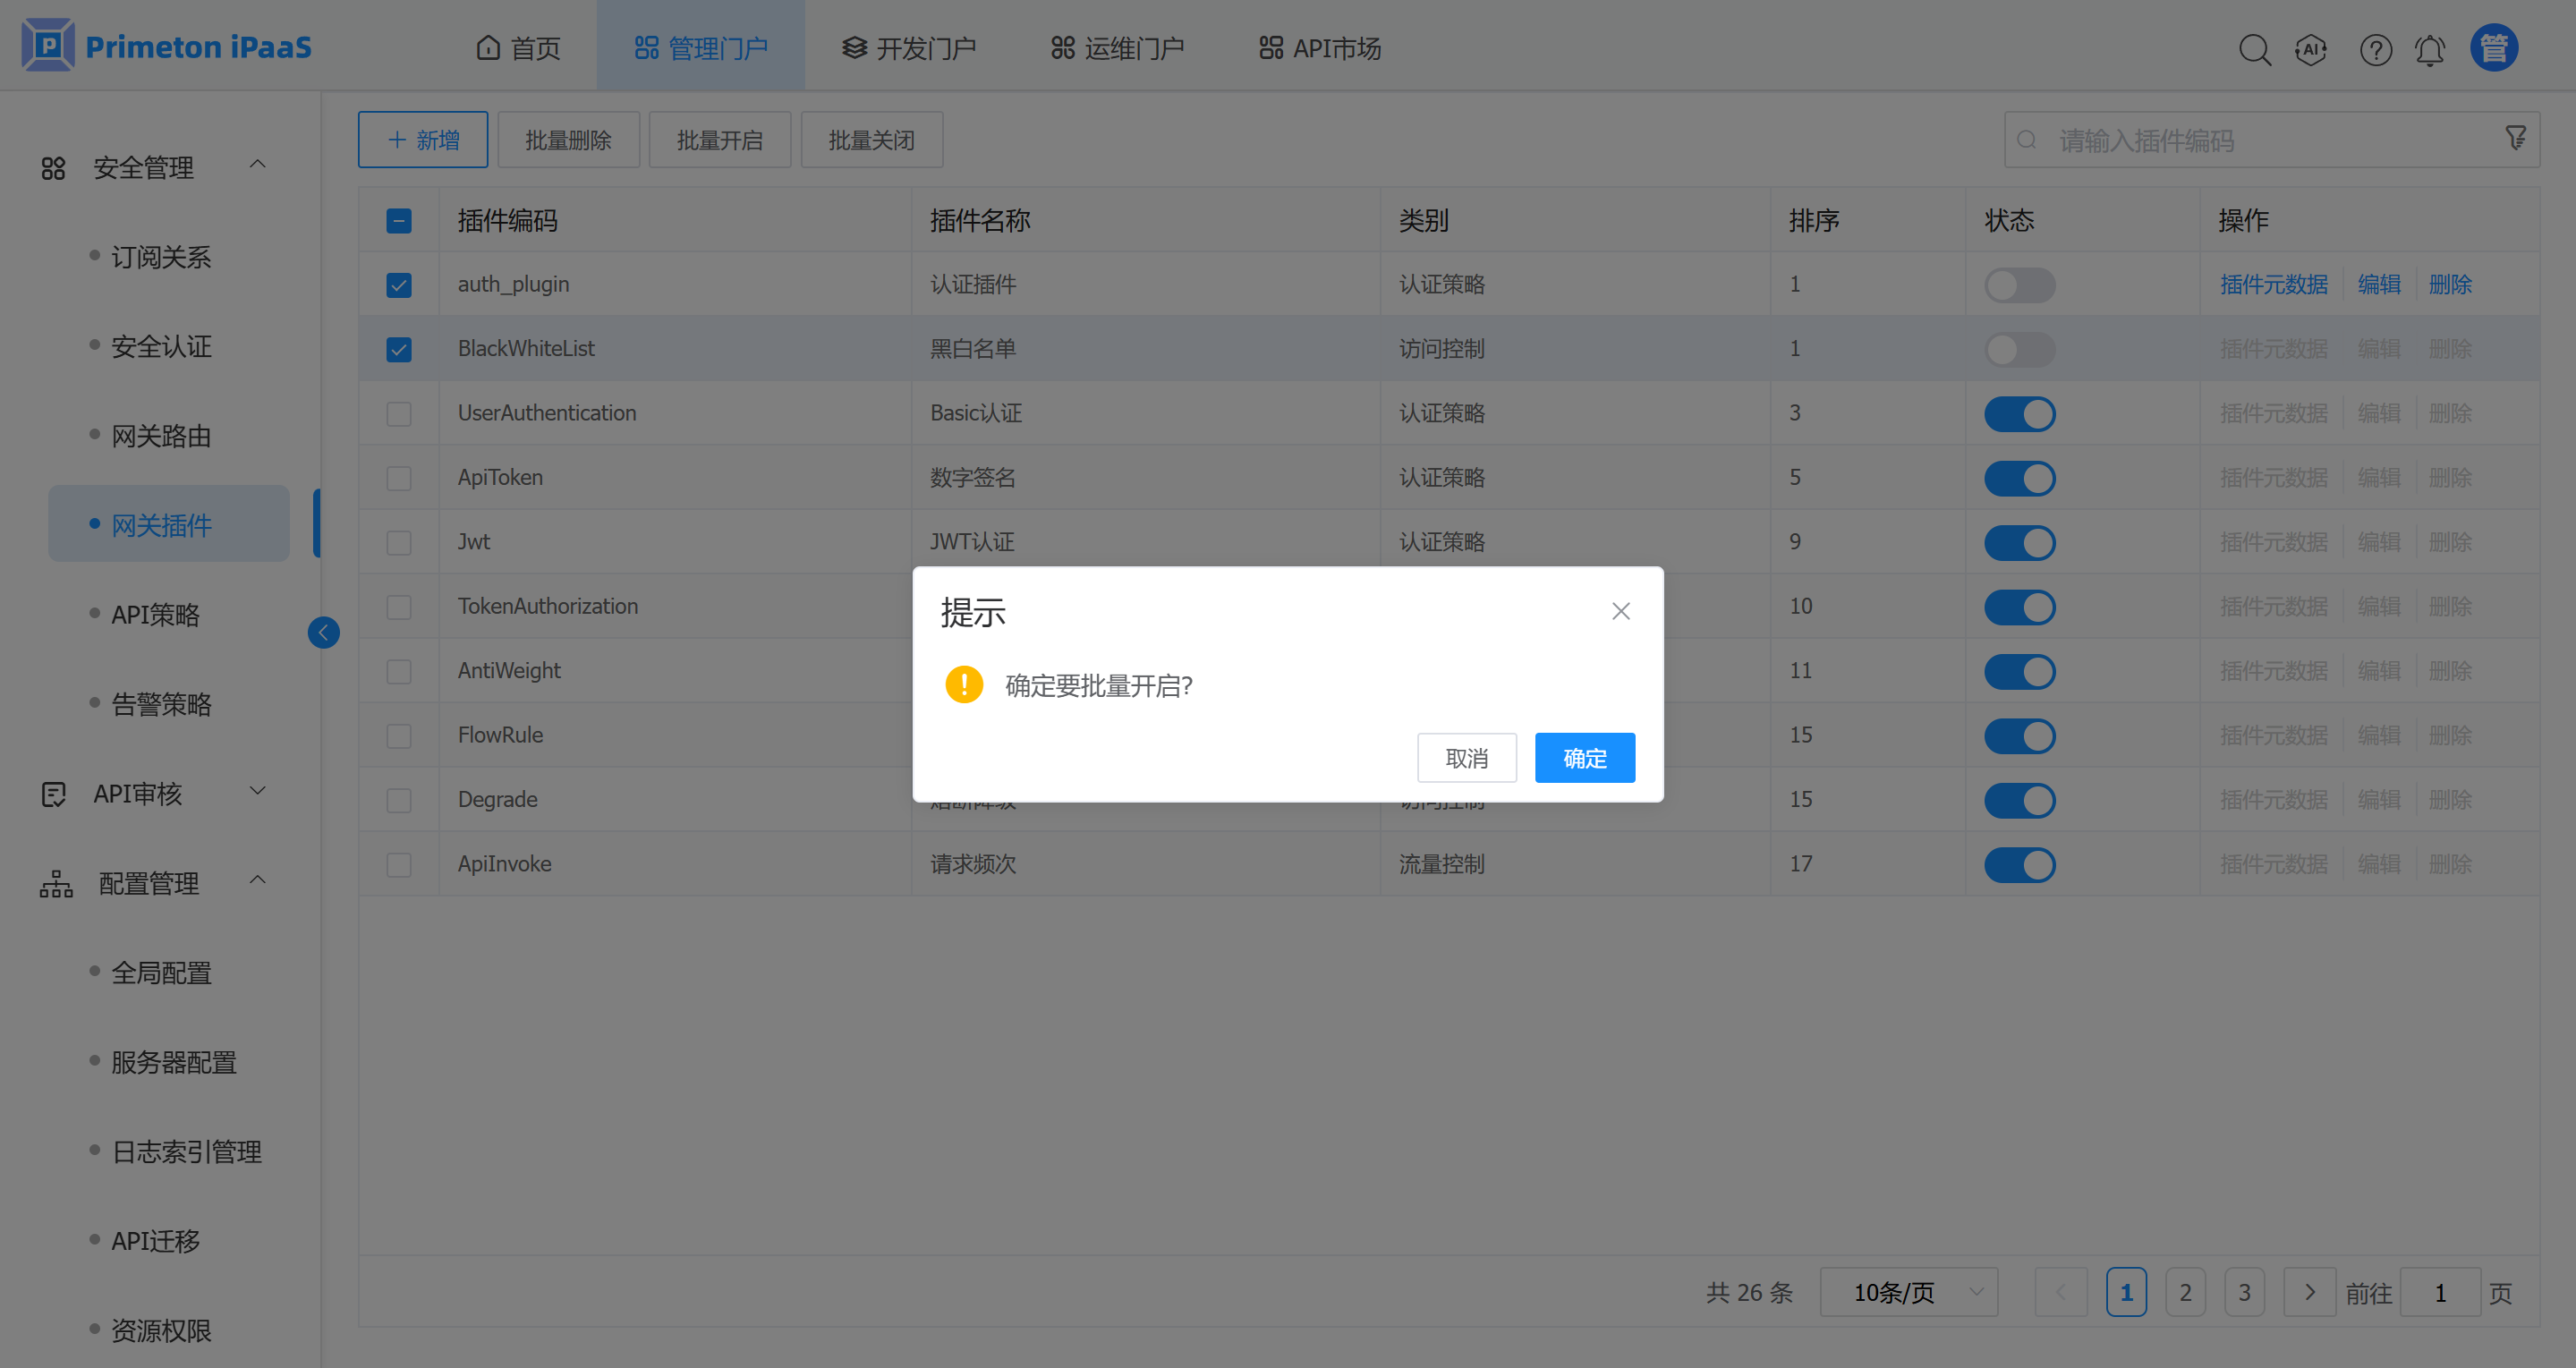Click the search magnifier icon in header
Viewport: 2576px width, 1368px height.
[x=2254, y=49]
